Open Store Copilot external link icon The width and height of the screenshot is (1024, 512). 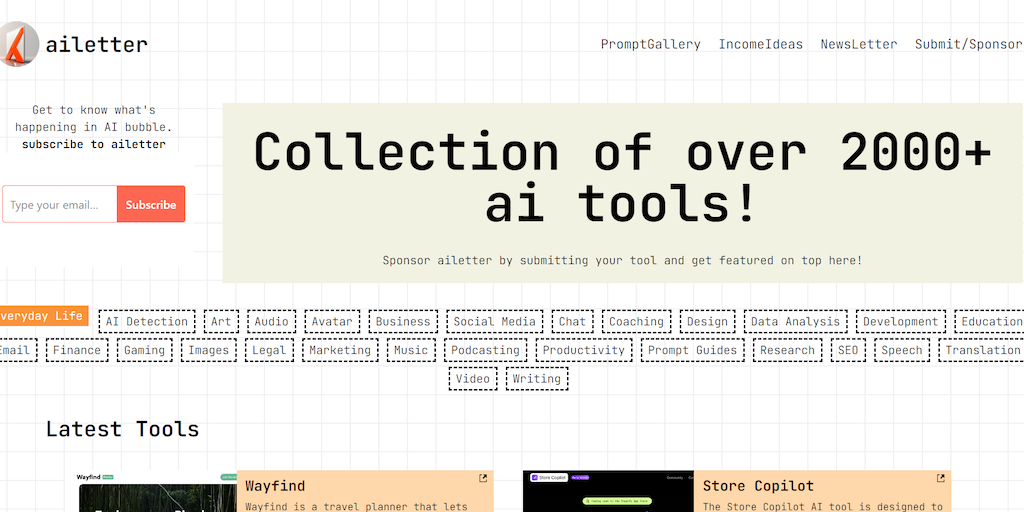pyautogui.click(x=940, y=479)
